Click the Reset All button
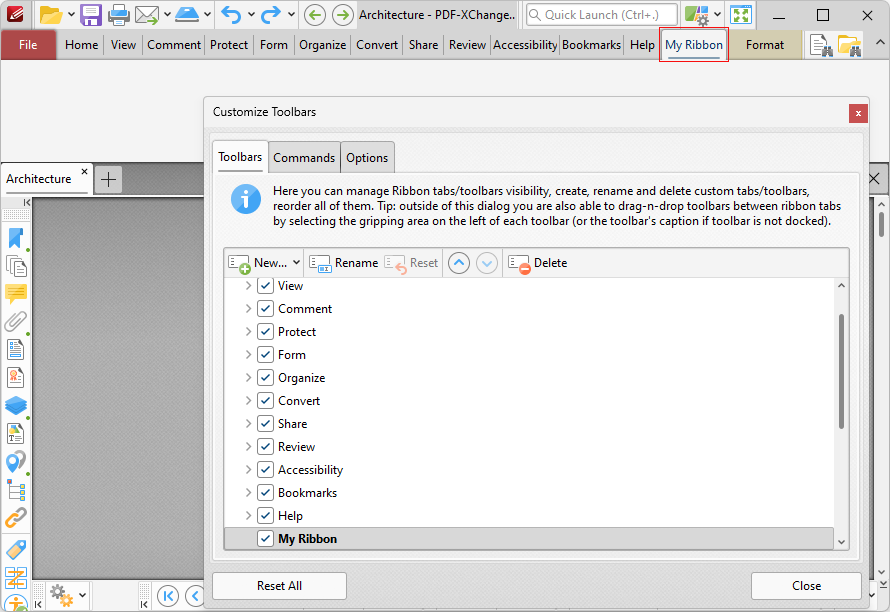This screenshot has width=890, height=612. [279, 586]
